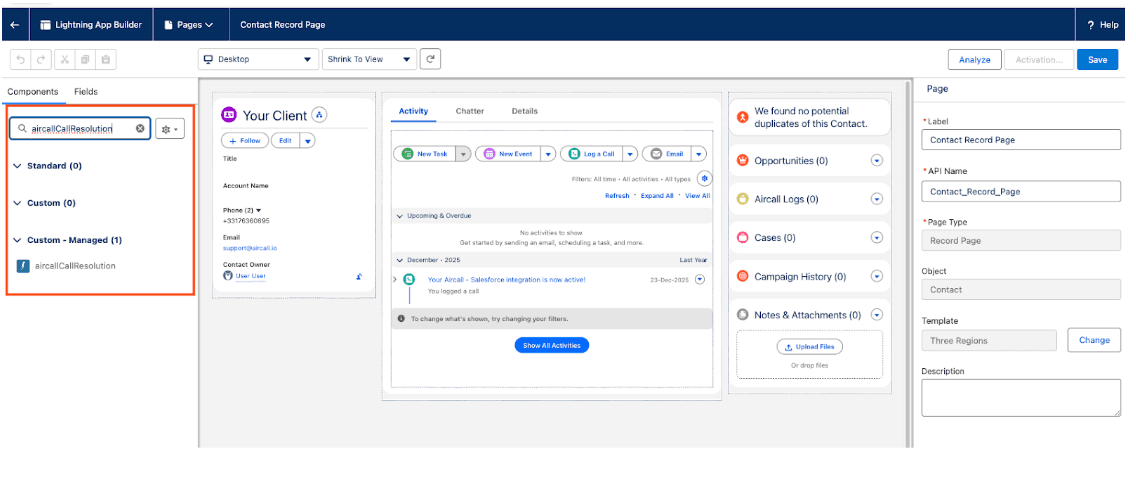Click the Change template button
The image size is (1136, 488).
point(1094,340)
